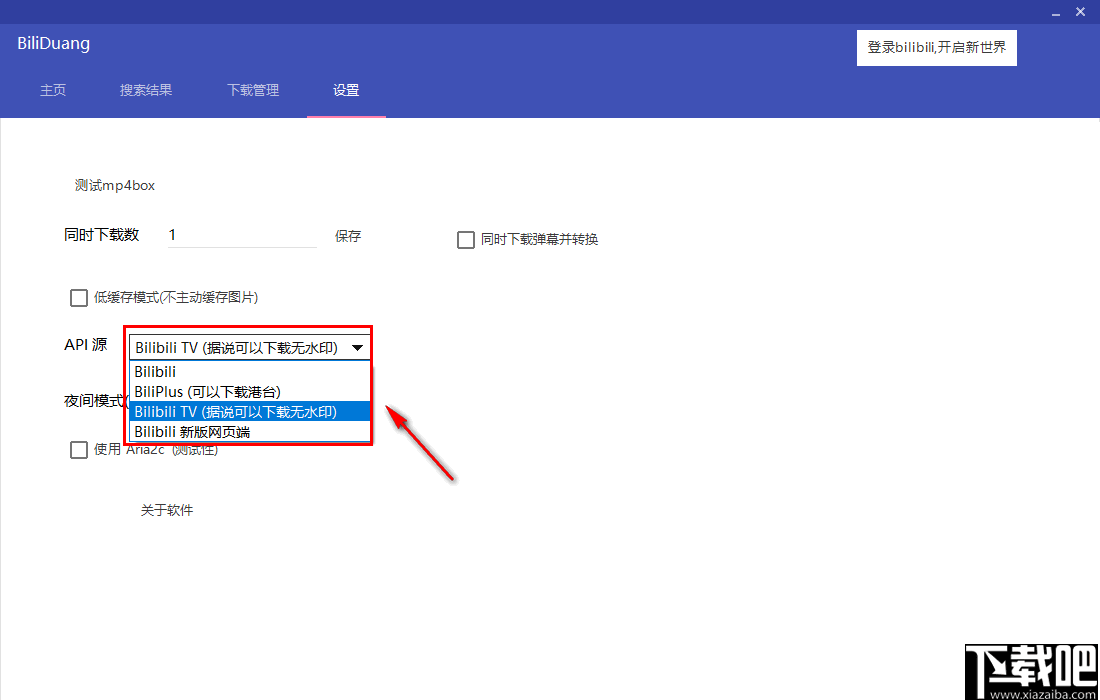Click 保存 to save download count
This screenshot has width=1100, height=700.
[347, 236]
